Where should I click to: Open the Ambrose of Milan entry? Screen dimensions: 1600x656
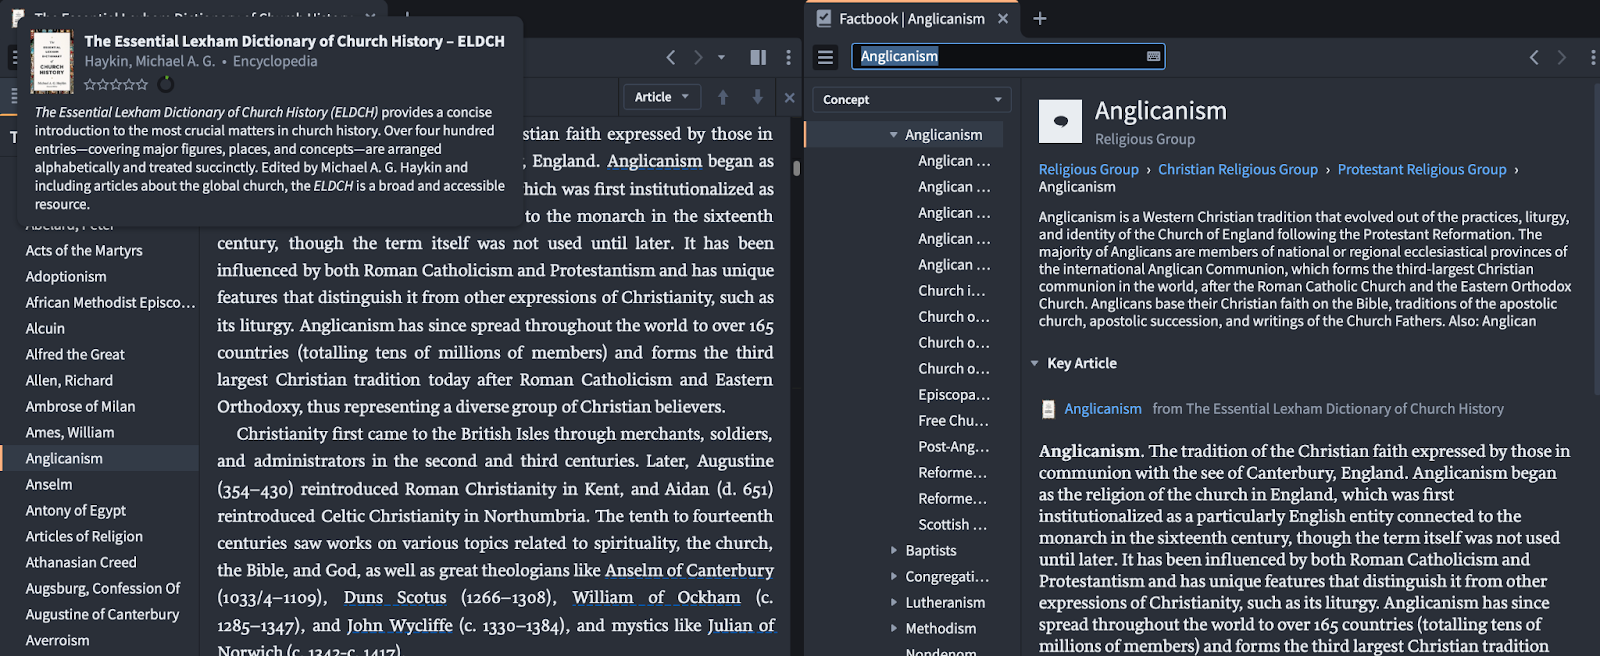click(80, 406)
